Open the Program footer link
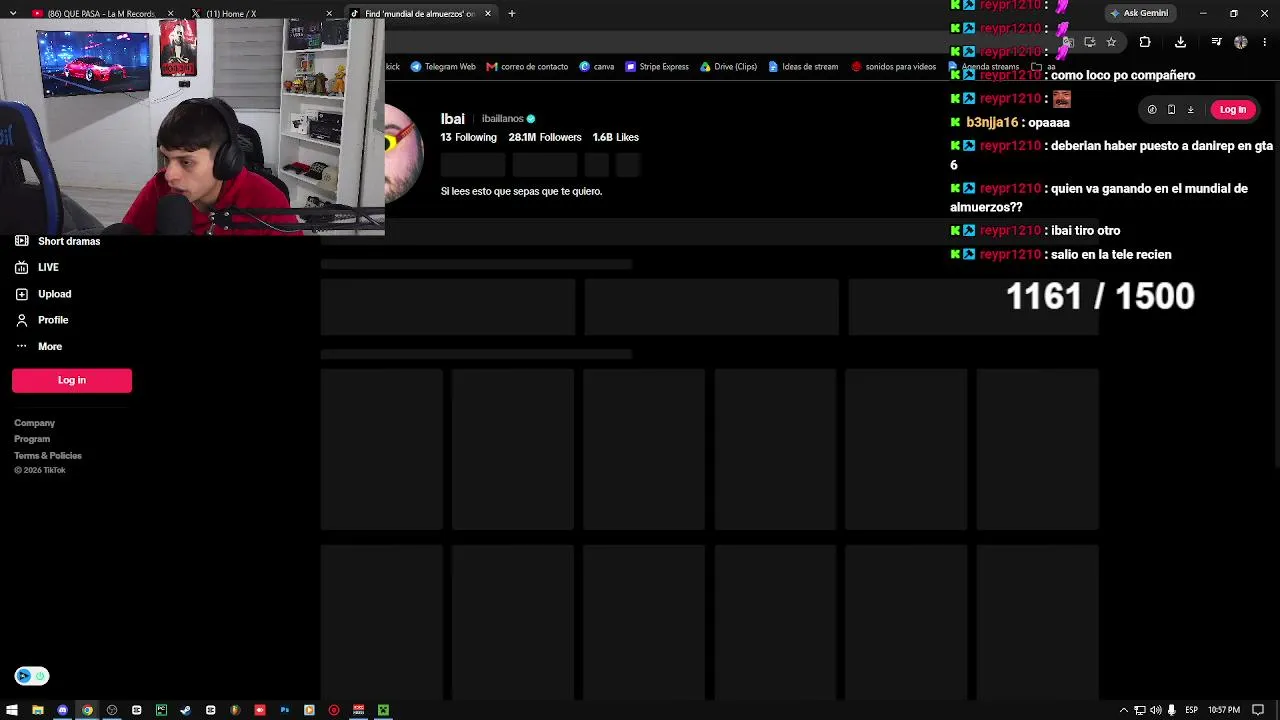The image size is (1280, 720). click(32, 439)
